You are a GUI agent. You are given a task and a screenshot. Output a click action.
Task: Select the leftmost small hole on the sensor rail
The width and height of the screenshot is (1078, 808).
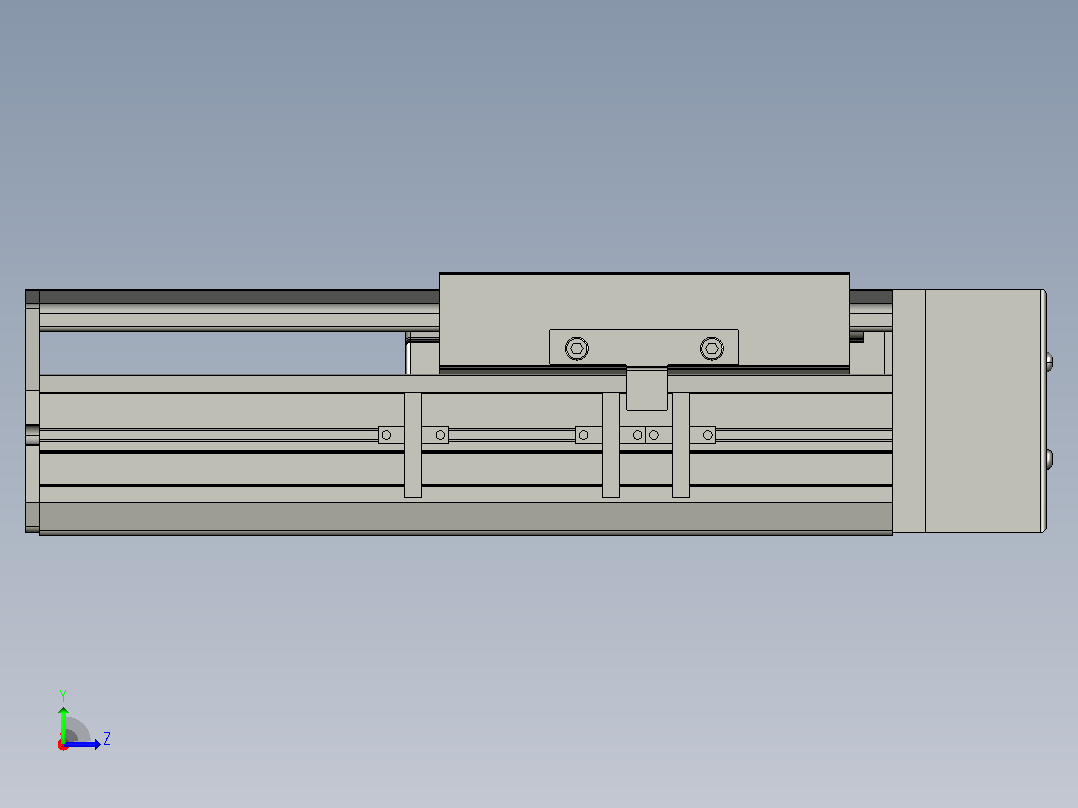[386, 435]
